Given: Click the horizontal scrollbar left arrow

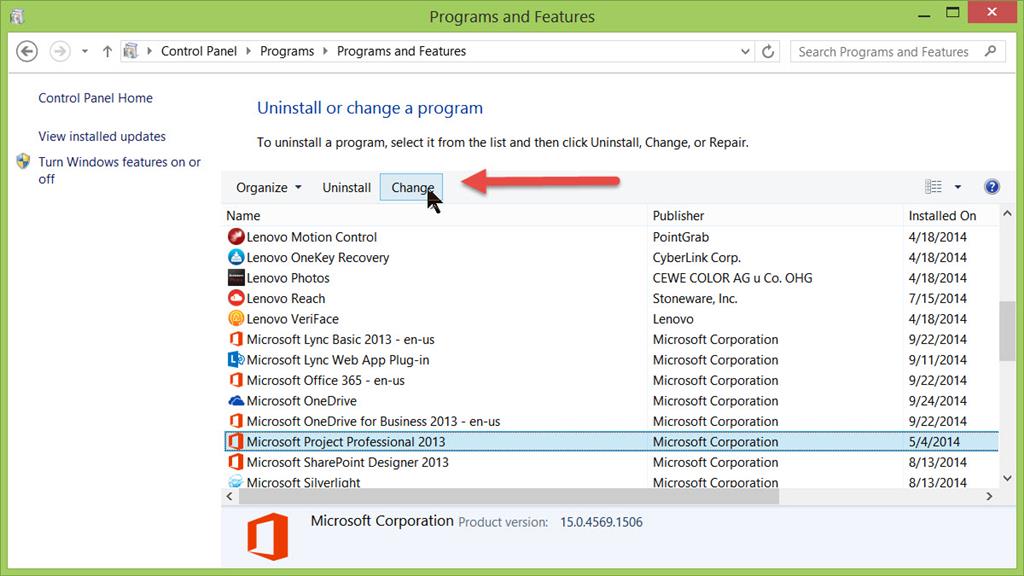Looking at the screenshot, I should coord(229,496).
